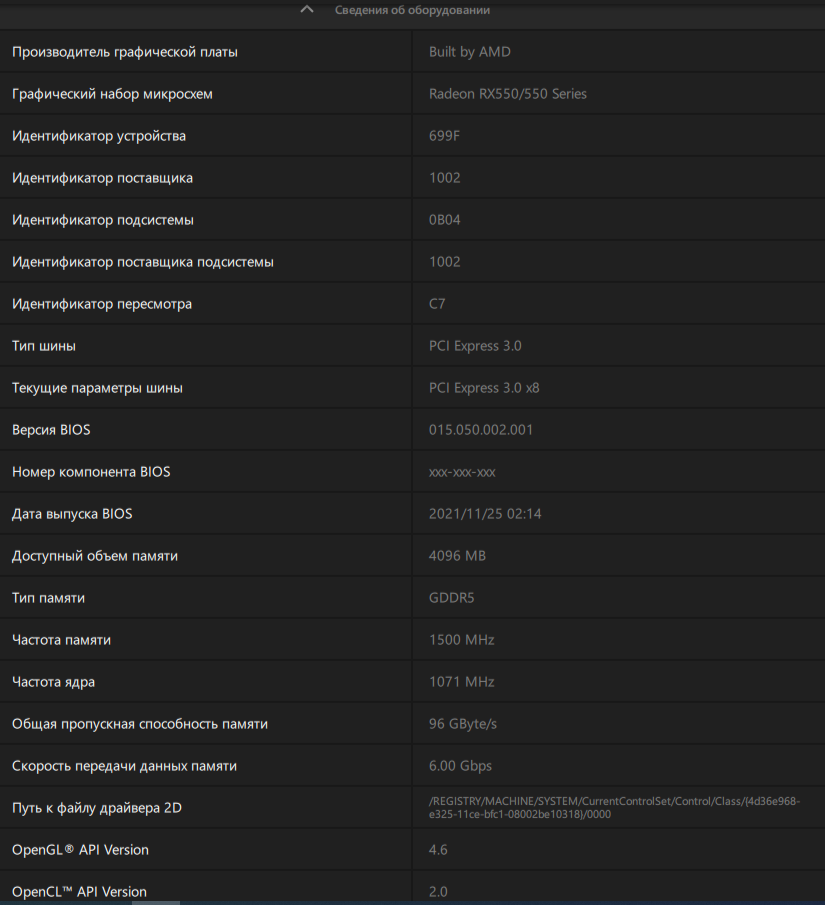The image size is (825, 905).
Task: Select the BIOS date 2021/11/25 02:14
Action: pyautogui.click(x=485, y=514)
